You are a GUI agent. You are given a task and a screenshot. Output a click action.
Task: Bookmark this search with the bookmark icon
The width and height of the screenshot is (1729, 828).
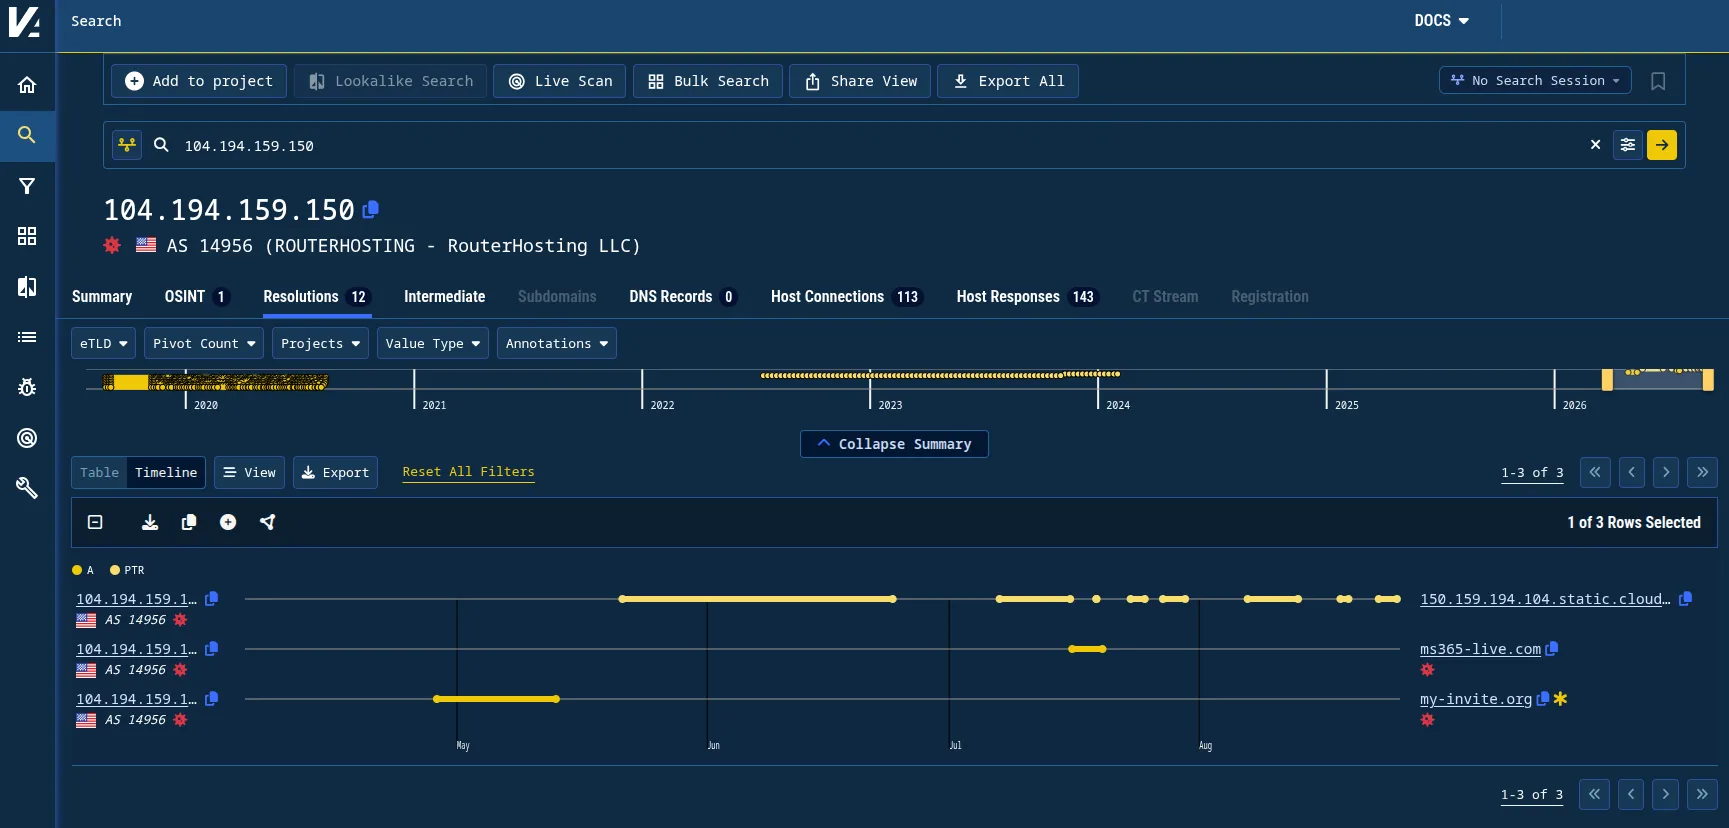[x=1658, y=81]
